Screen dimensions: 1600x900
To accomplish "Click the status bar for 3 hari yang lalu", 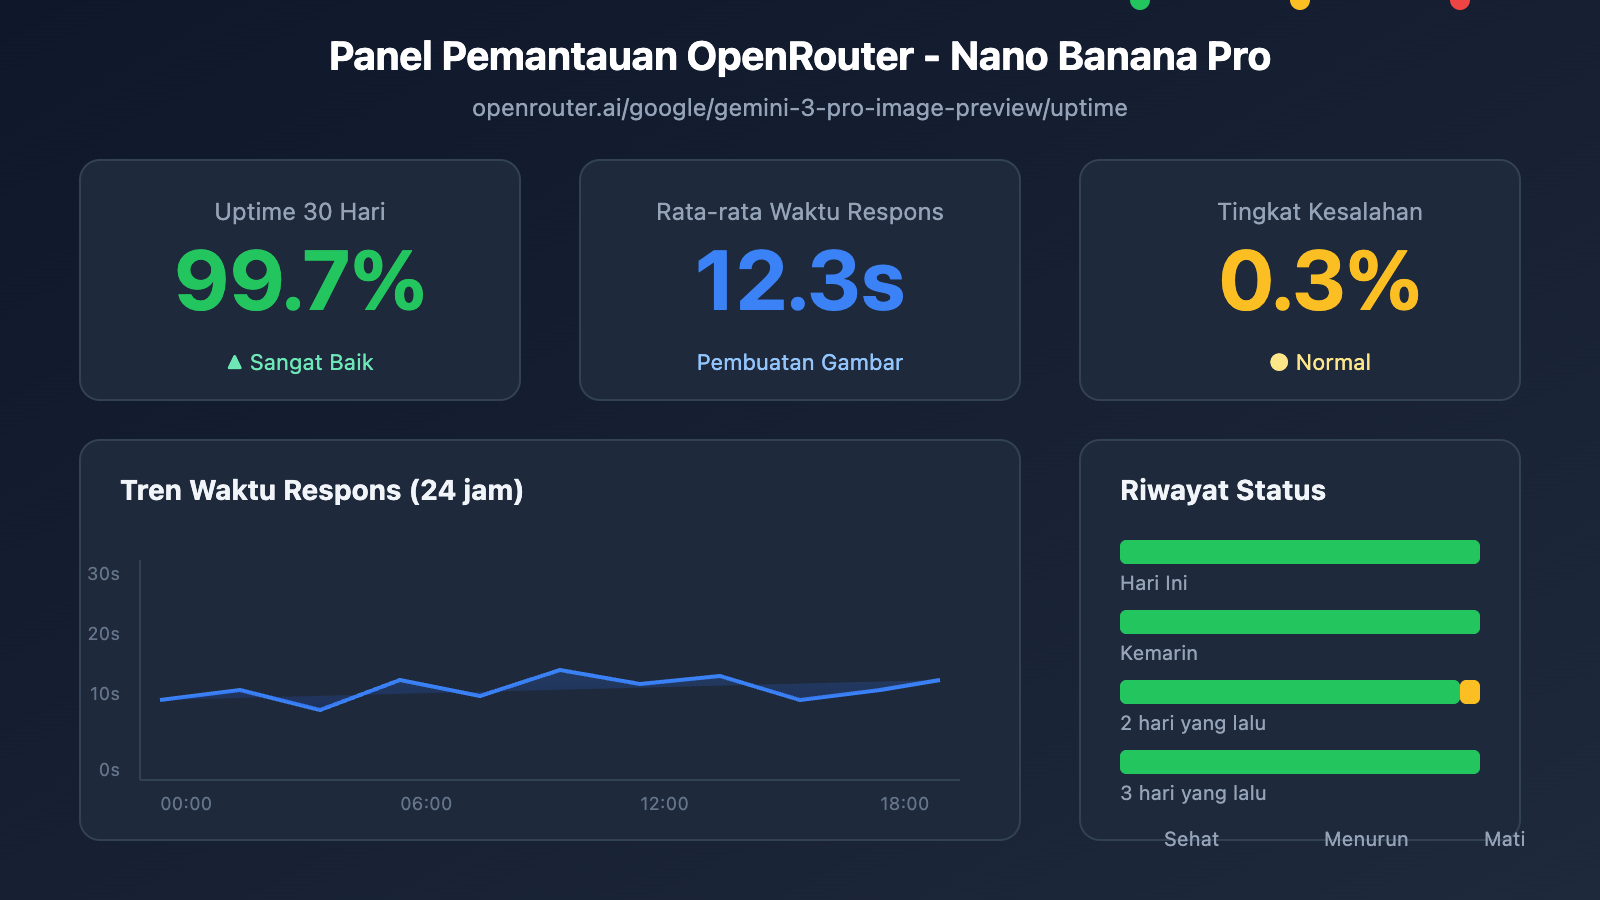I will click(x=1299, y=761).
